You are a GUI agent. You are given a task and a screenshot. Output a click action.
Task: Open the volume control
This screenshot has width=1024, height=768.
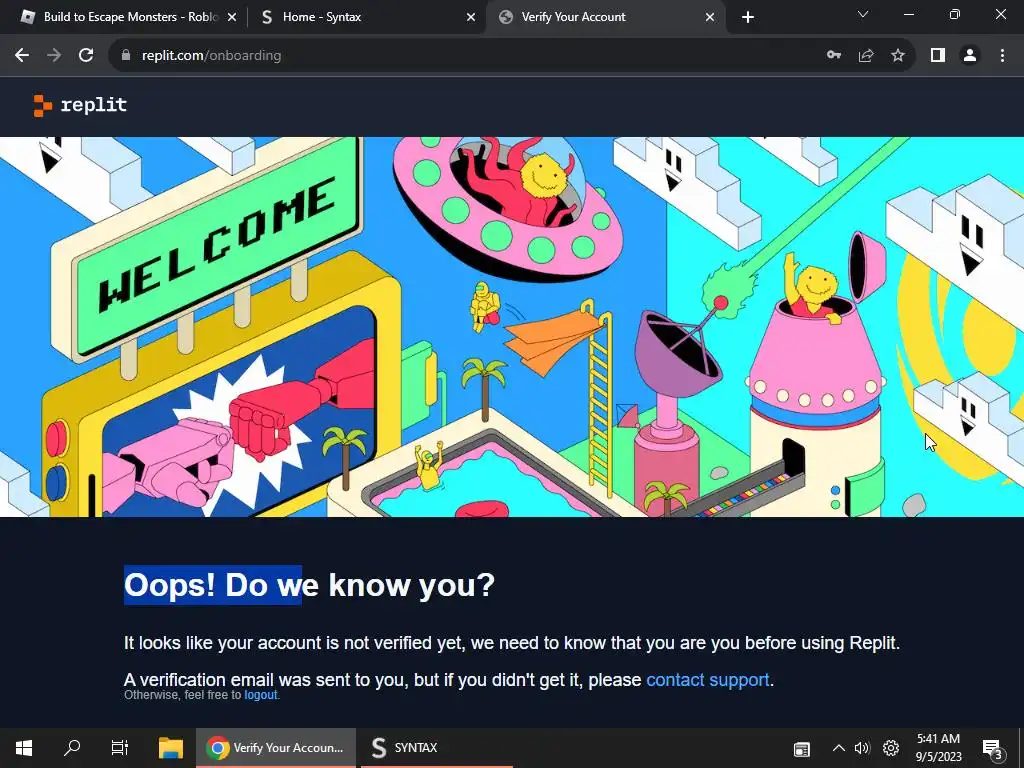pyautogui.click(x=862, y=748)
